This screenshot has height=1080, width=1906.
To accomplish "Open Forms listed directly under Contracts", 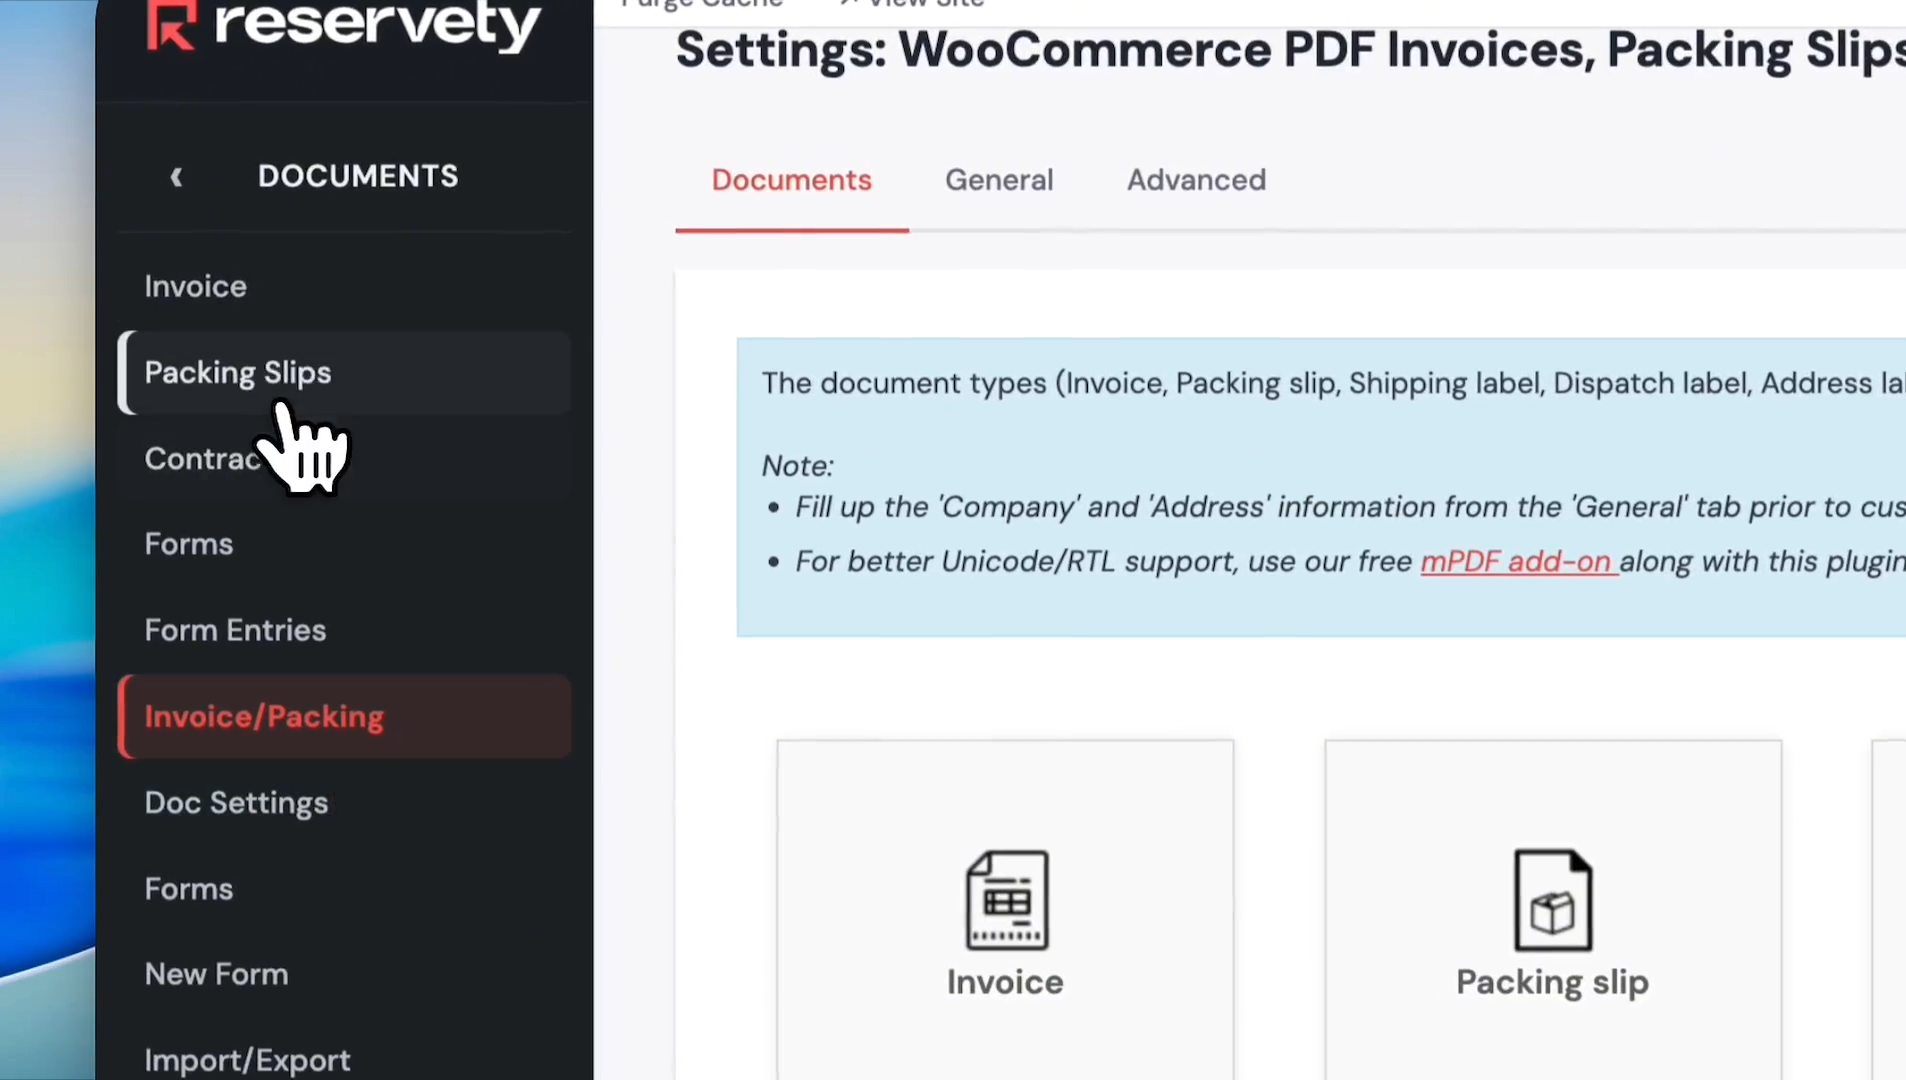I will [189, 545].
